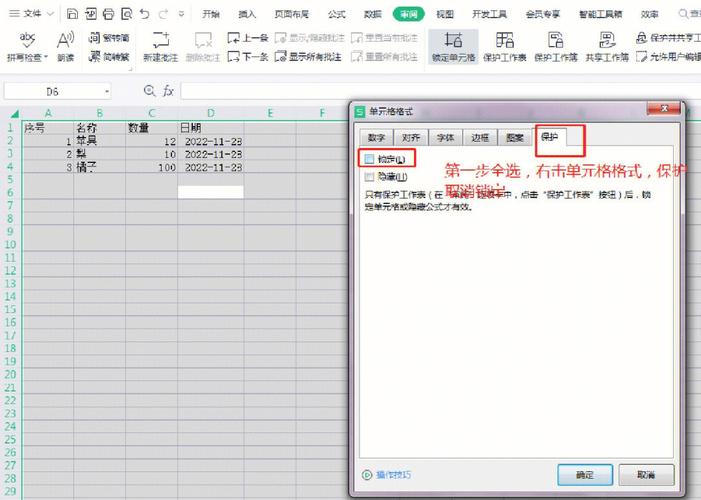Redo the last action
Image resolution: width=701 pixels, height=500 pixels.
click(x=163, y=14)
